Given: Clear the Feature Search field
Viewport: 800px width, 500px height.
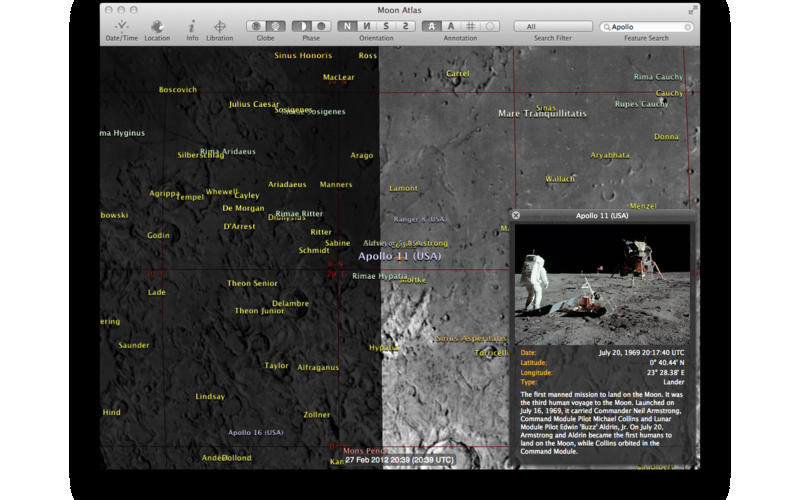Looking at the screenshot, I should (x=688, y=27).
